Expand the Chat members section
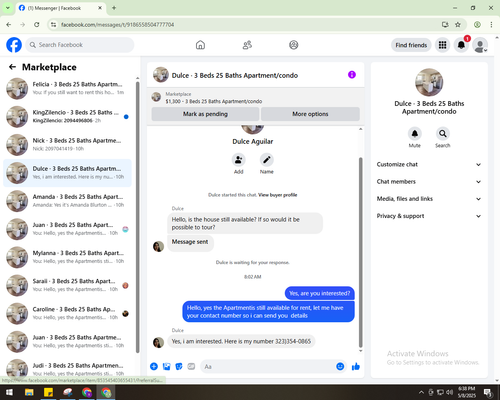This screenshot has height=400, width=500. tap(429, 182)
